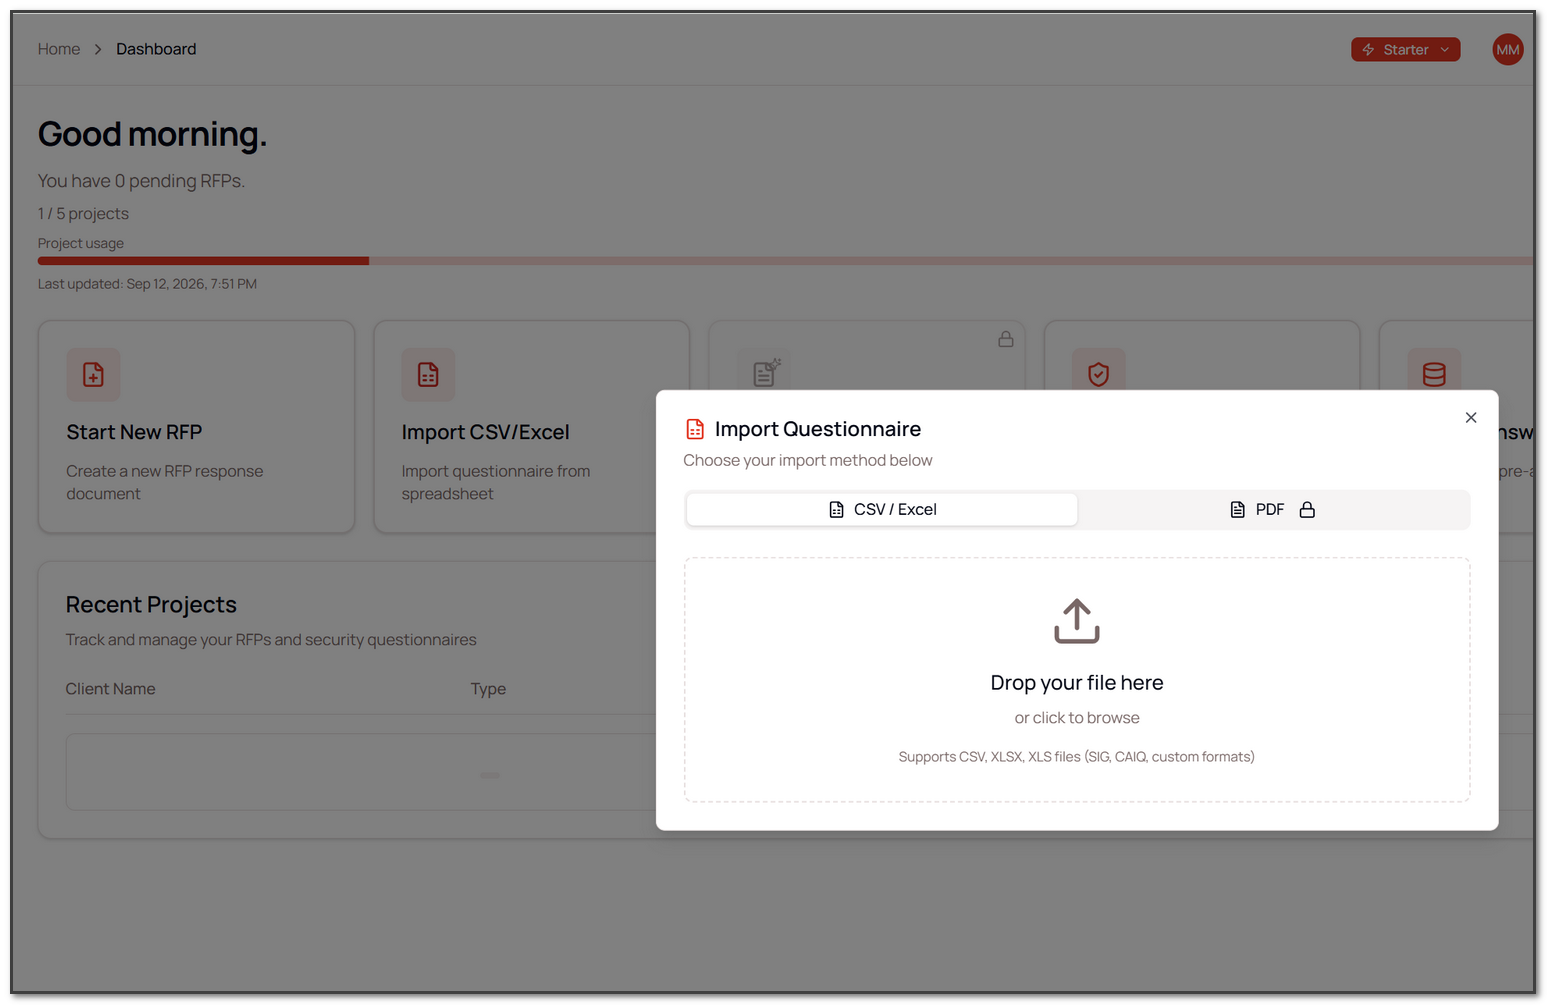Open the Start New RFP card
1547x1005 pixels.
[196, 427]
